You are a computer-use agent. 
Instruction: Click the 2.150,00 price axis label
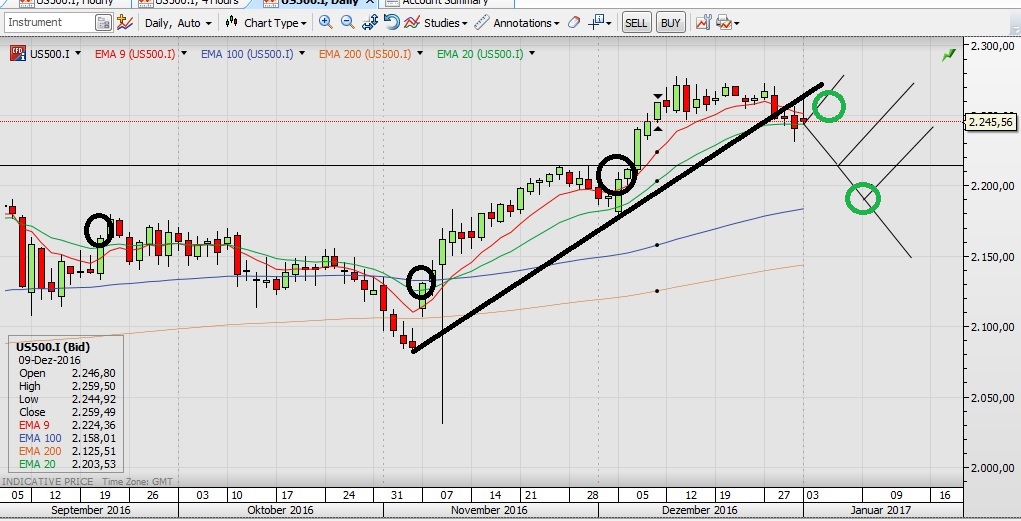(x=992, y=257)
